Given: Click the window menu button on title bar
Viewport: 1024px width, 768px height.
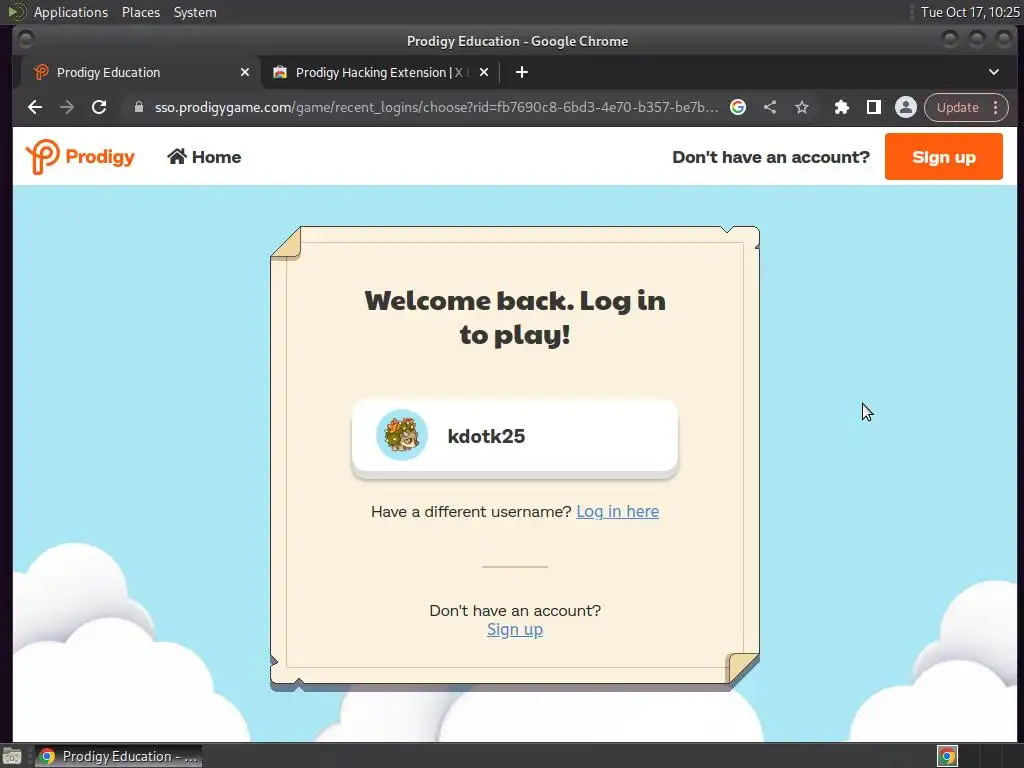Looking at the screenshot, I should 25,40.
